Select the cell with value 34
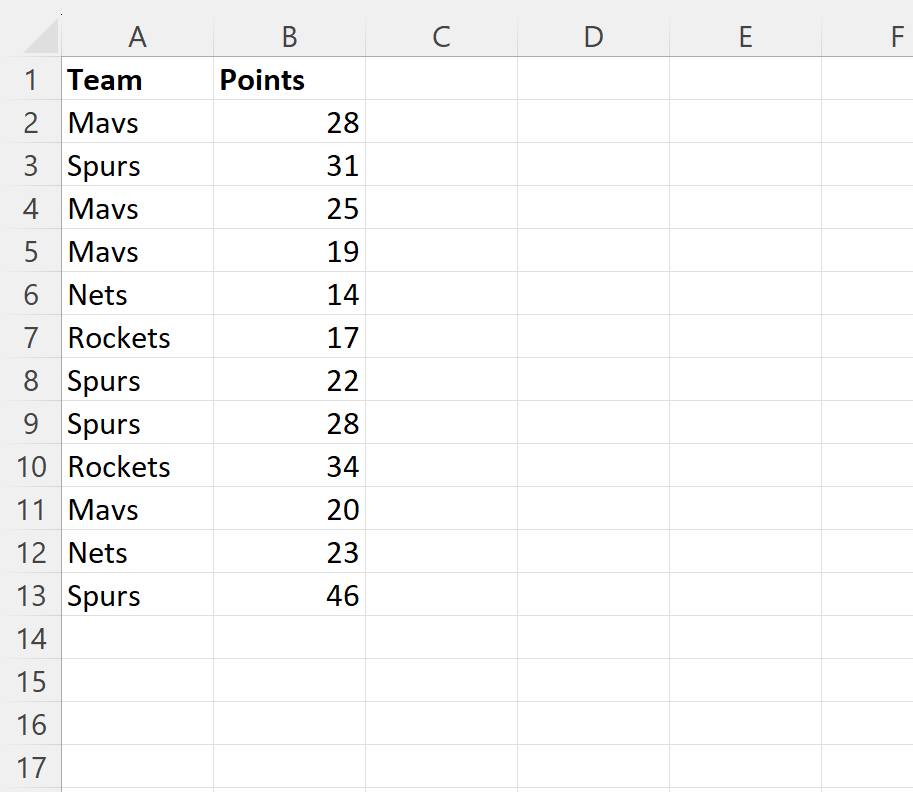Screen dimensions: 913x792 pyautogui.click(x=289, y=467)
